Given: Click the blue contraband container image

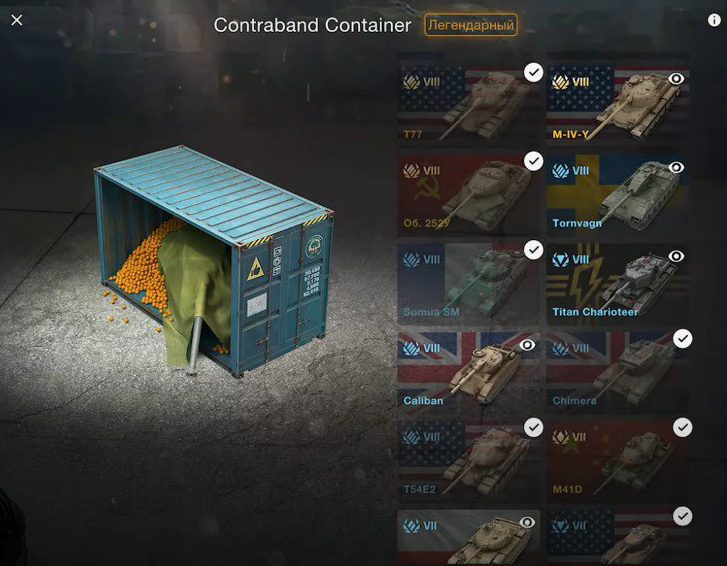Looking at the screenshot, I should tap(214, 261).
